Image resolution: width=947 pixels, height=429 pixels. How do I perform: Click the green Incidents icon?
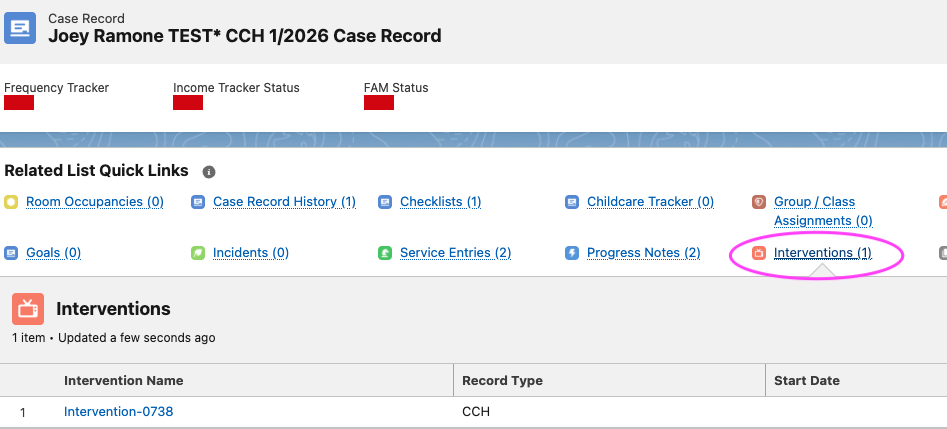pos(198,253)
